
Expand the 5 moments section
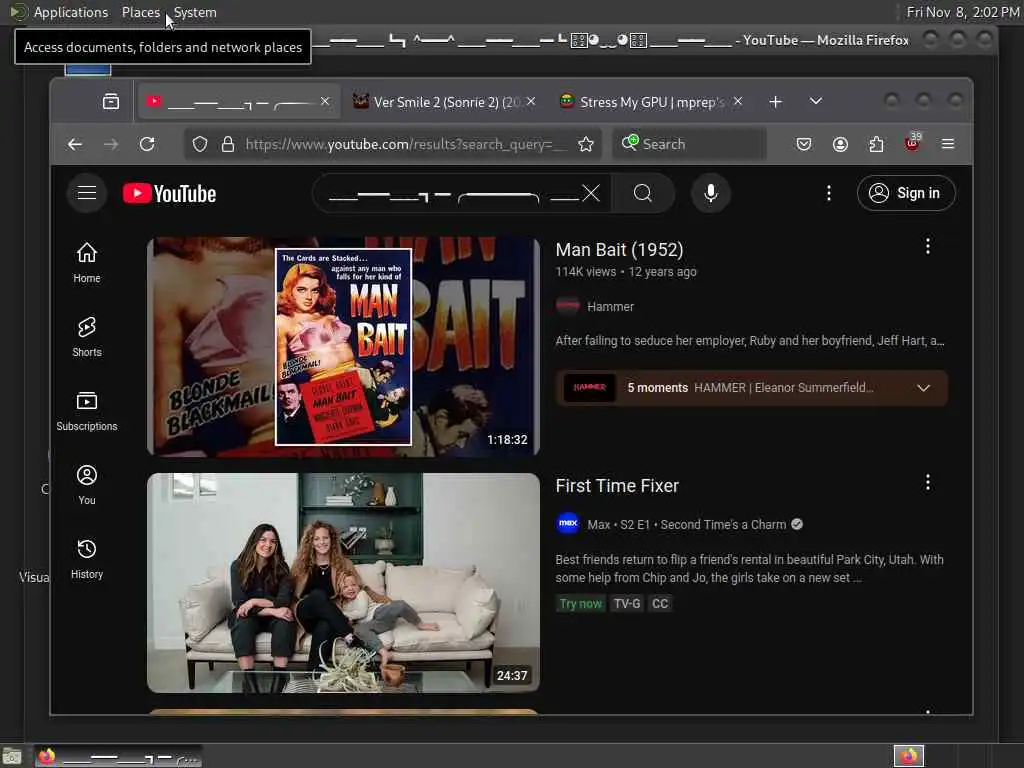tap(752, 388)
